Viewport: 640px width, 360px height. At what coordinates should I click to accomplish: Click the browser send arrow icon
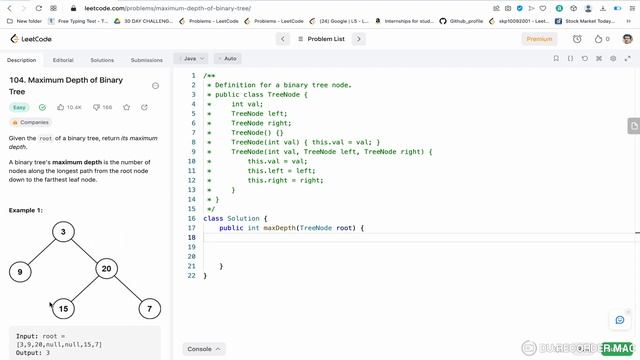click(531, 8)
